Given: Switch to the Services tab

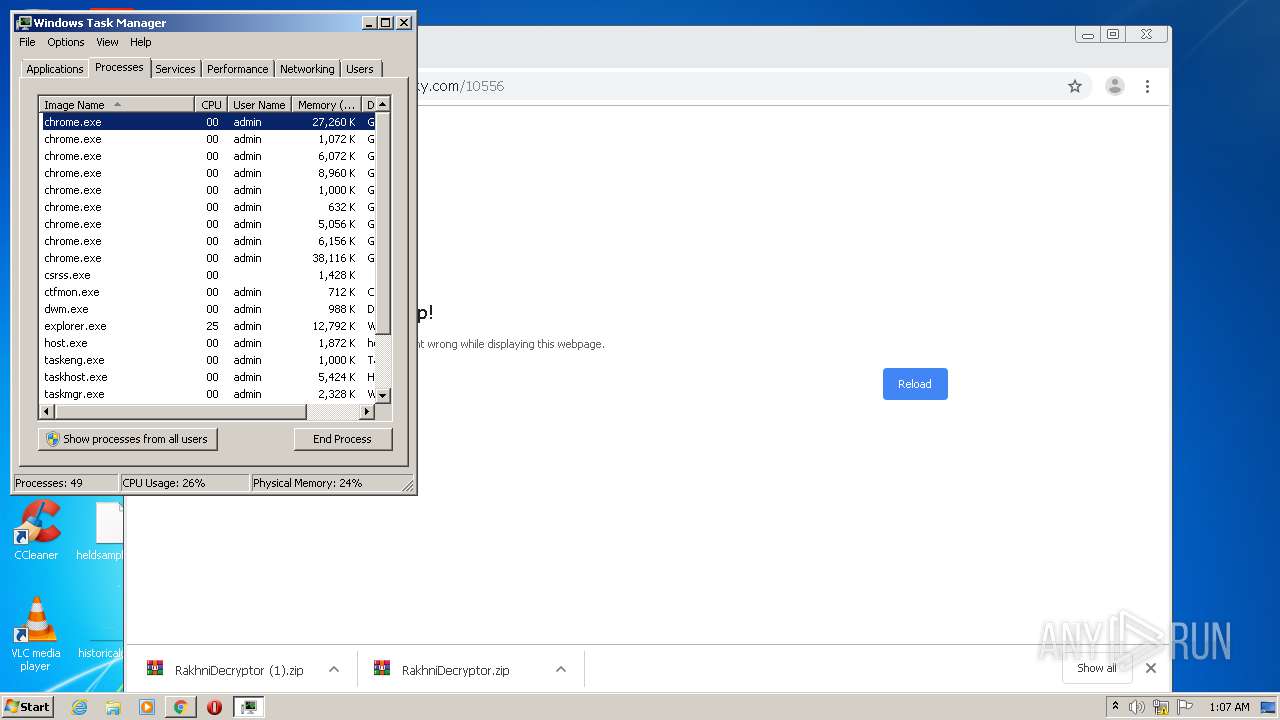Looking at the screenshot, I should pos(175,69).
